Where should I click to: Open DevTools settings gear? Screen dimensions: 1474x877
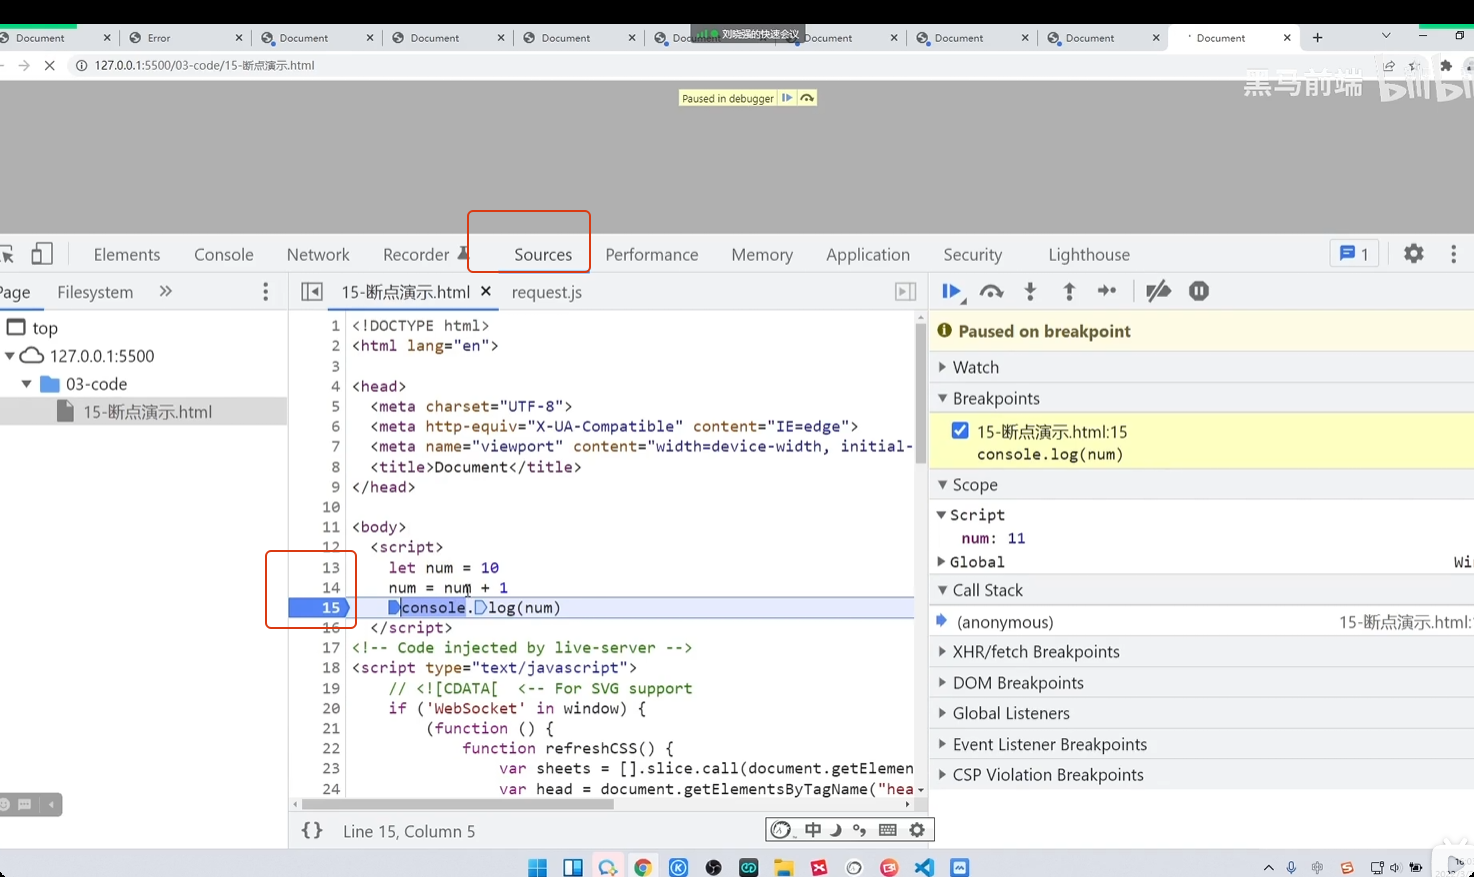[x=1413, y=254]
